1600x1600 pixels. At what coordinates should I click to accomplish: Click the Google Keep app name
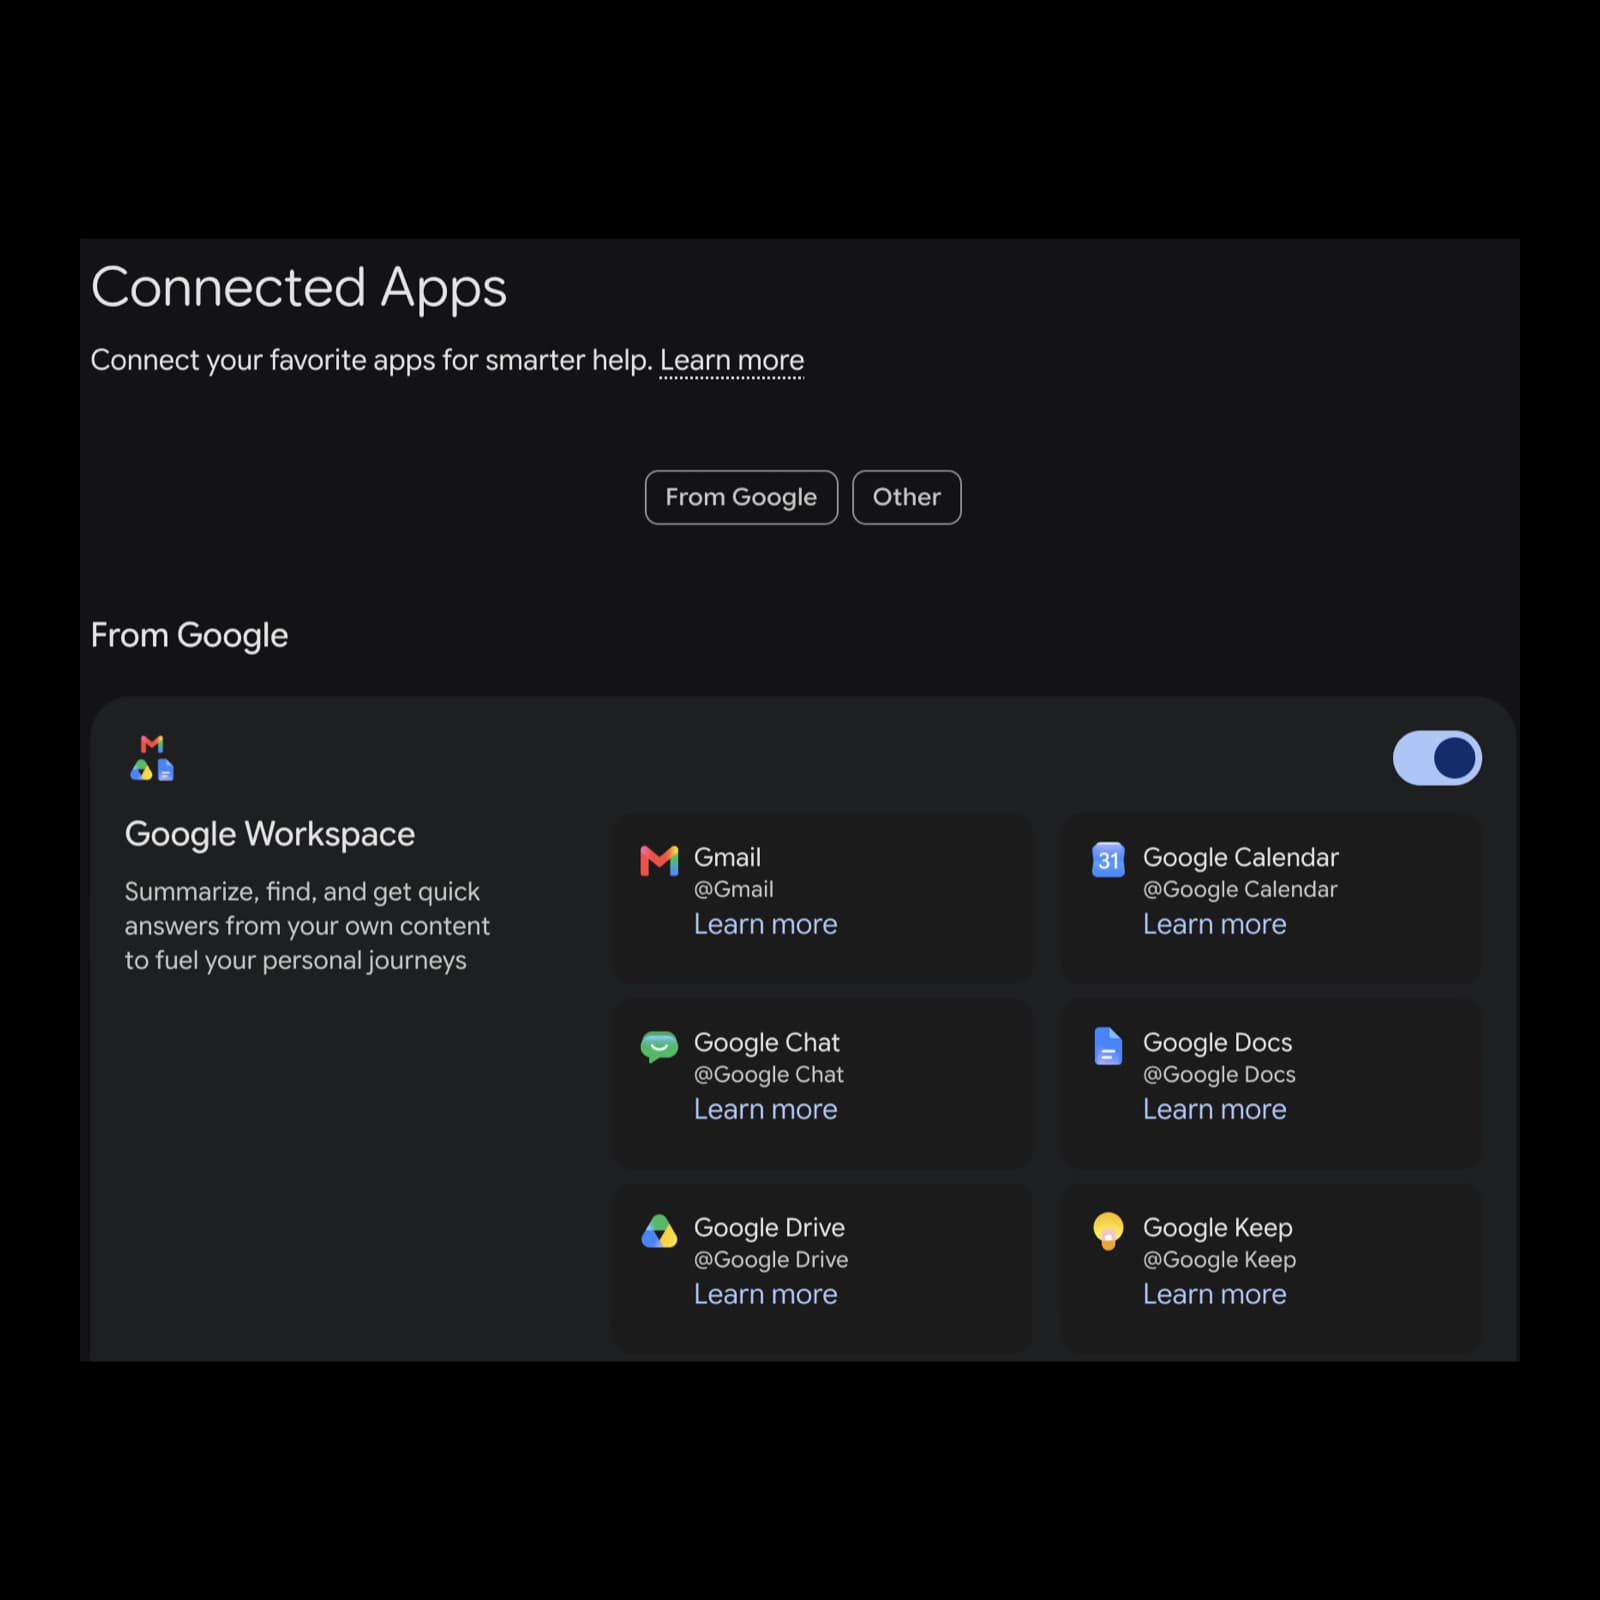1218,1227
